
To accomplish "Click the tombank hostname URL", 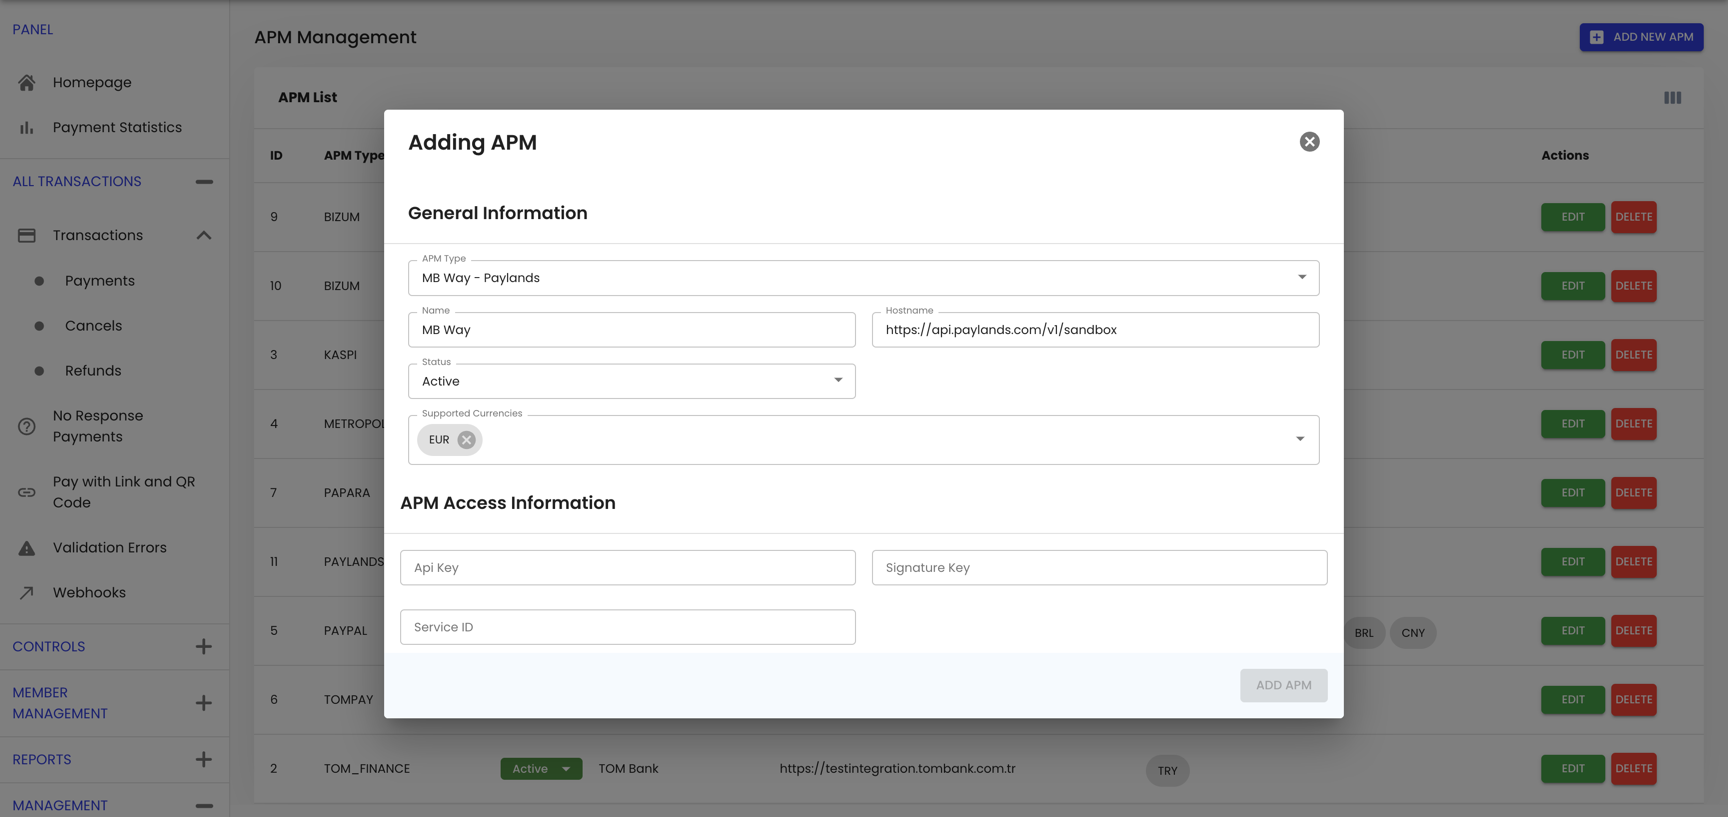I will pyautogui.click(x=897, y=769).
